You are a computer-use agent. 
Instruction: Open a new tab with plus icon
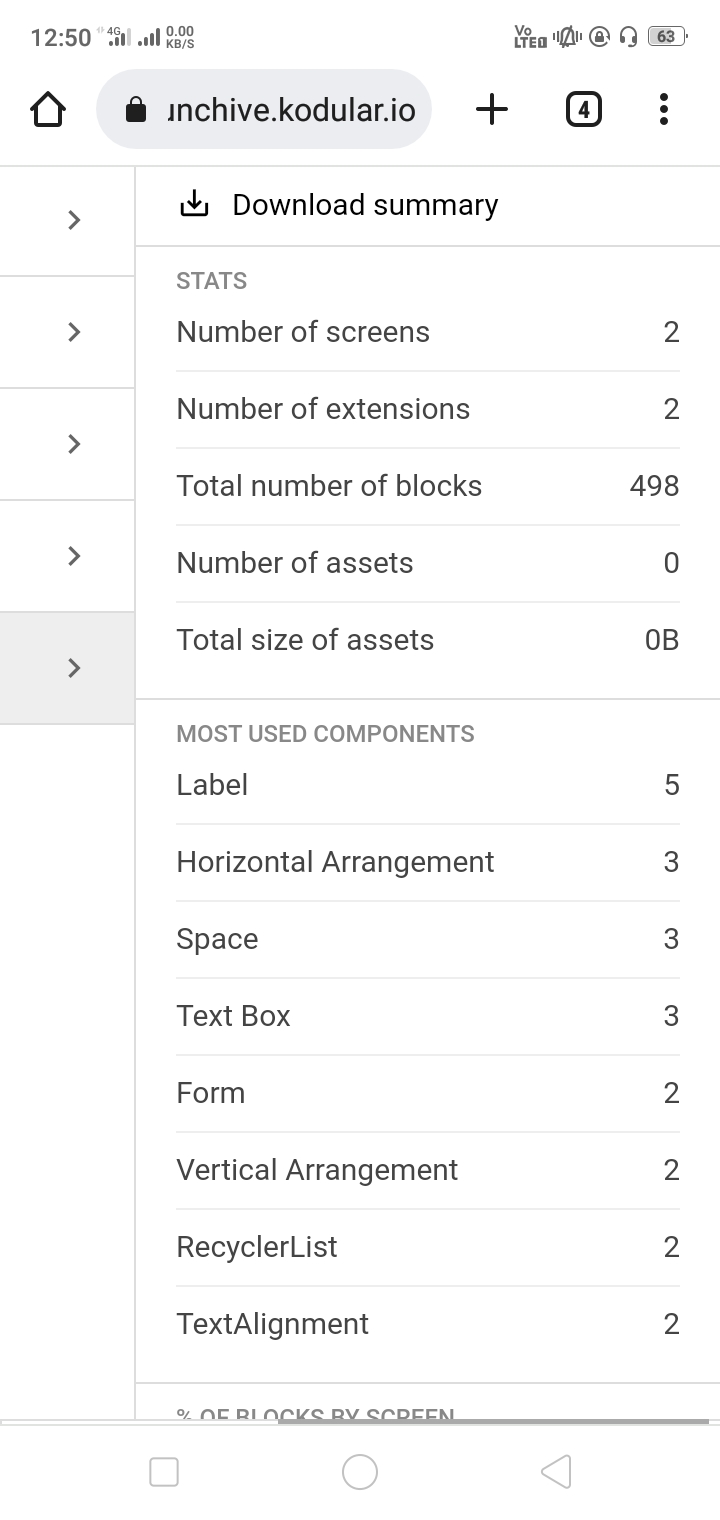click(491, 109)
